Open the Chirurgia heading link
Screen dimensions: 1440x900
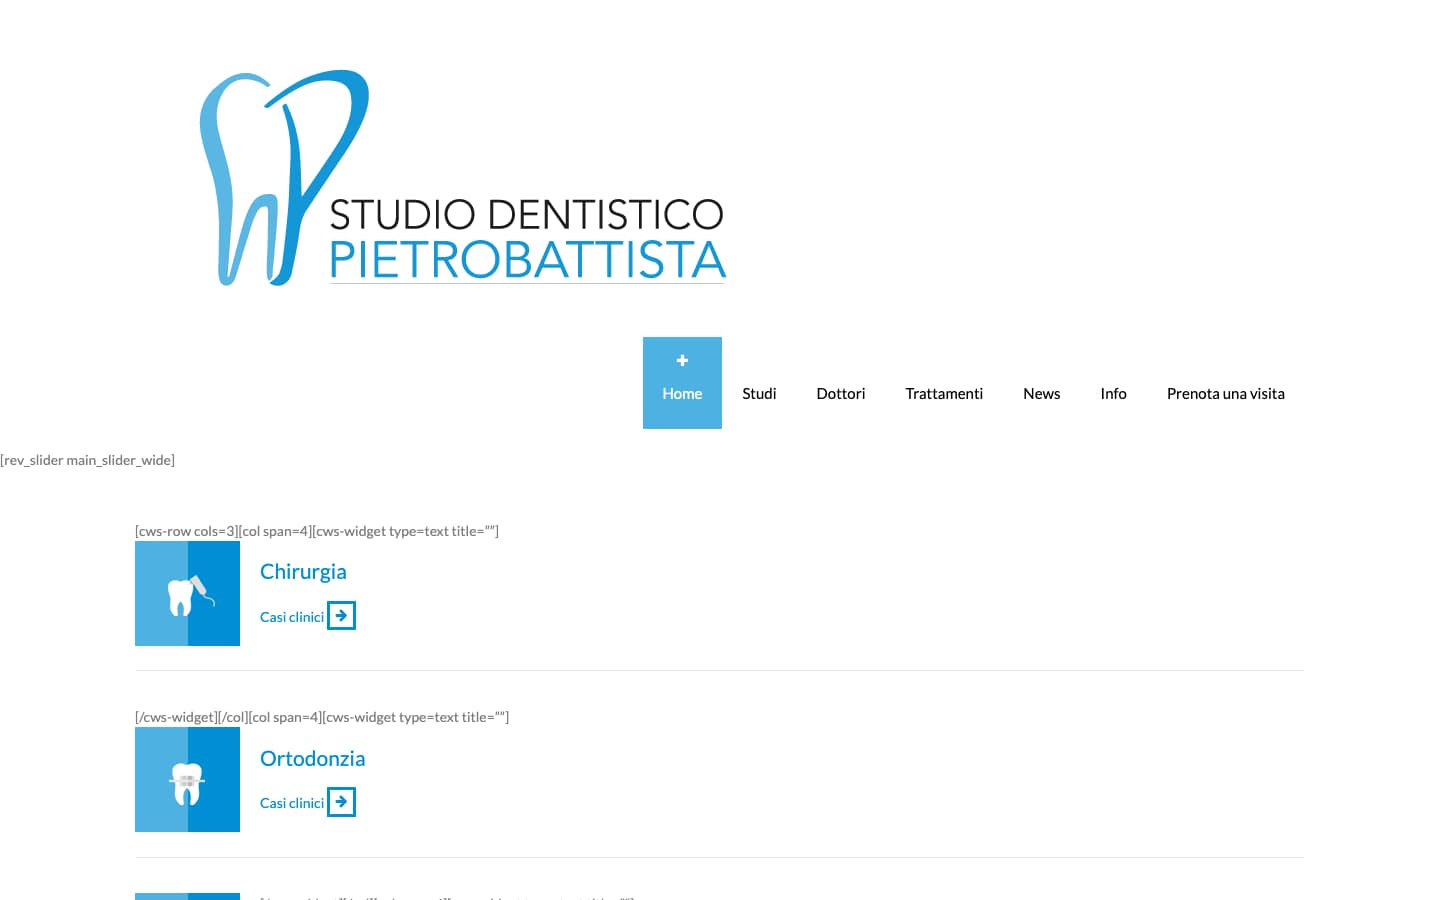[303, 571]
